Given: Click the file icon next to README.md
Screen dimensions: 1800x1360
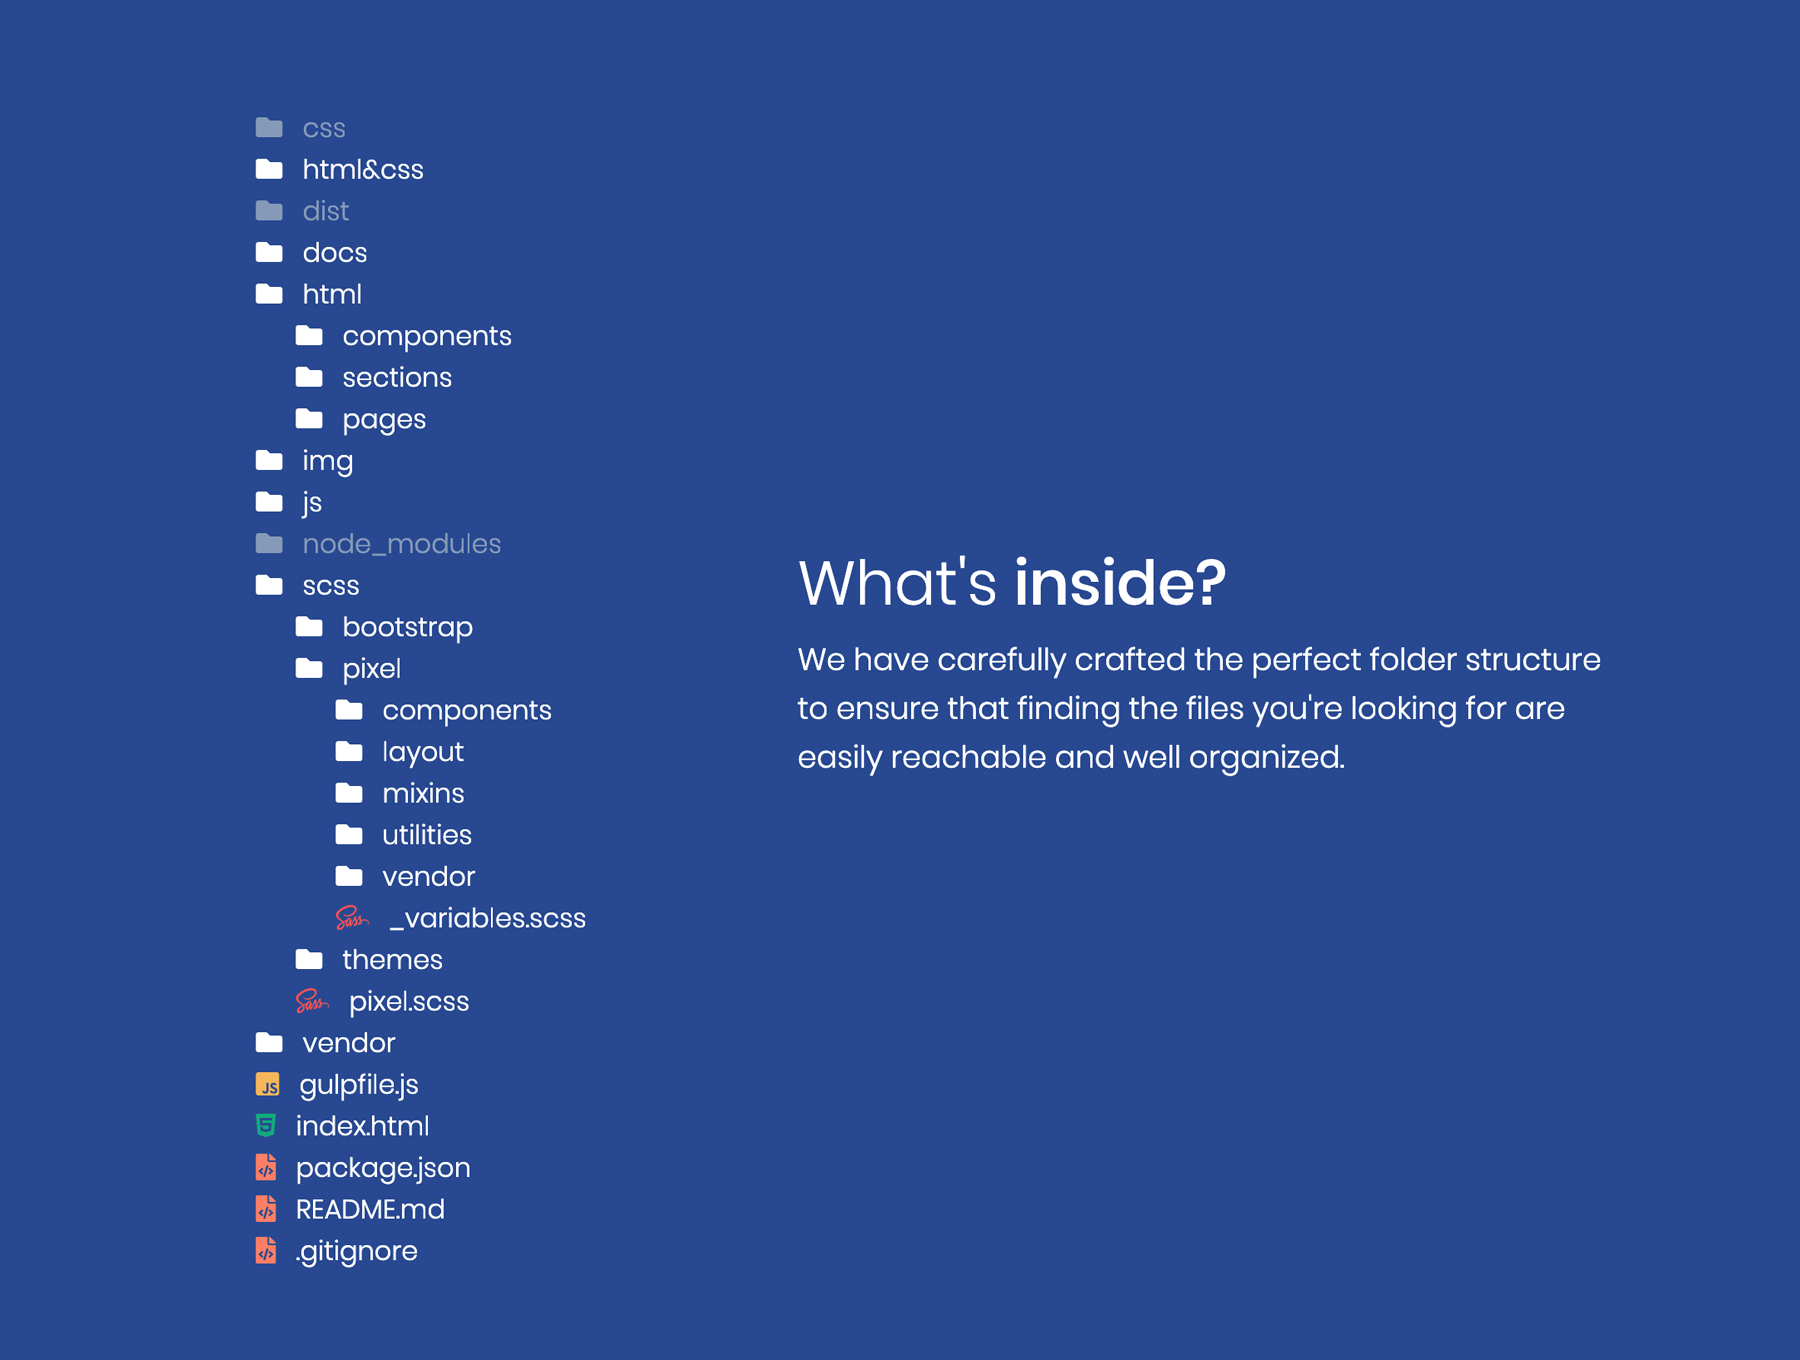Looking at the screenshot, I should point(266,1209).
